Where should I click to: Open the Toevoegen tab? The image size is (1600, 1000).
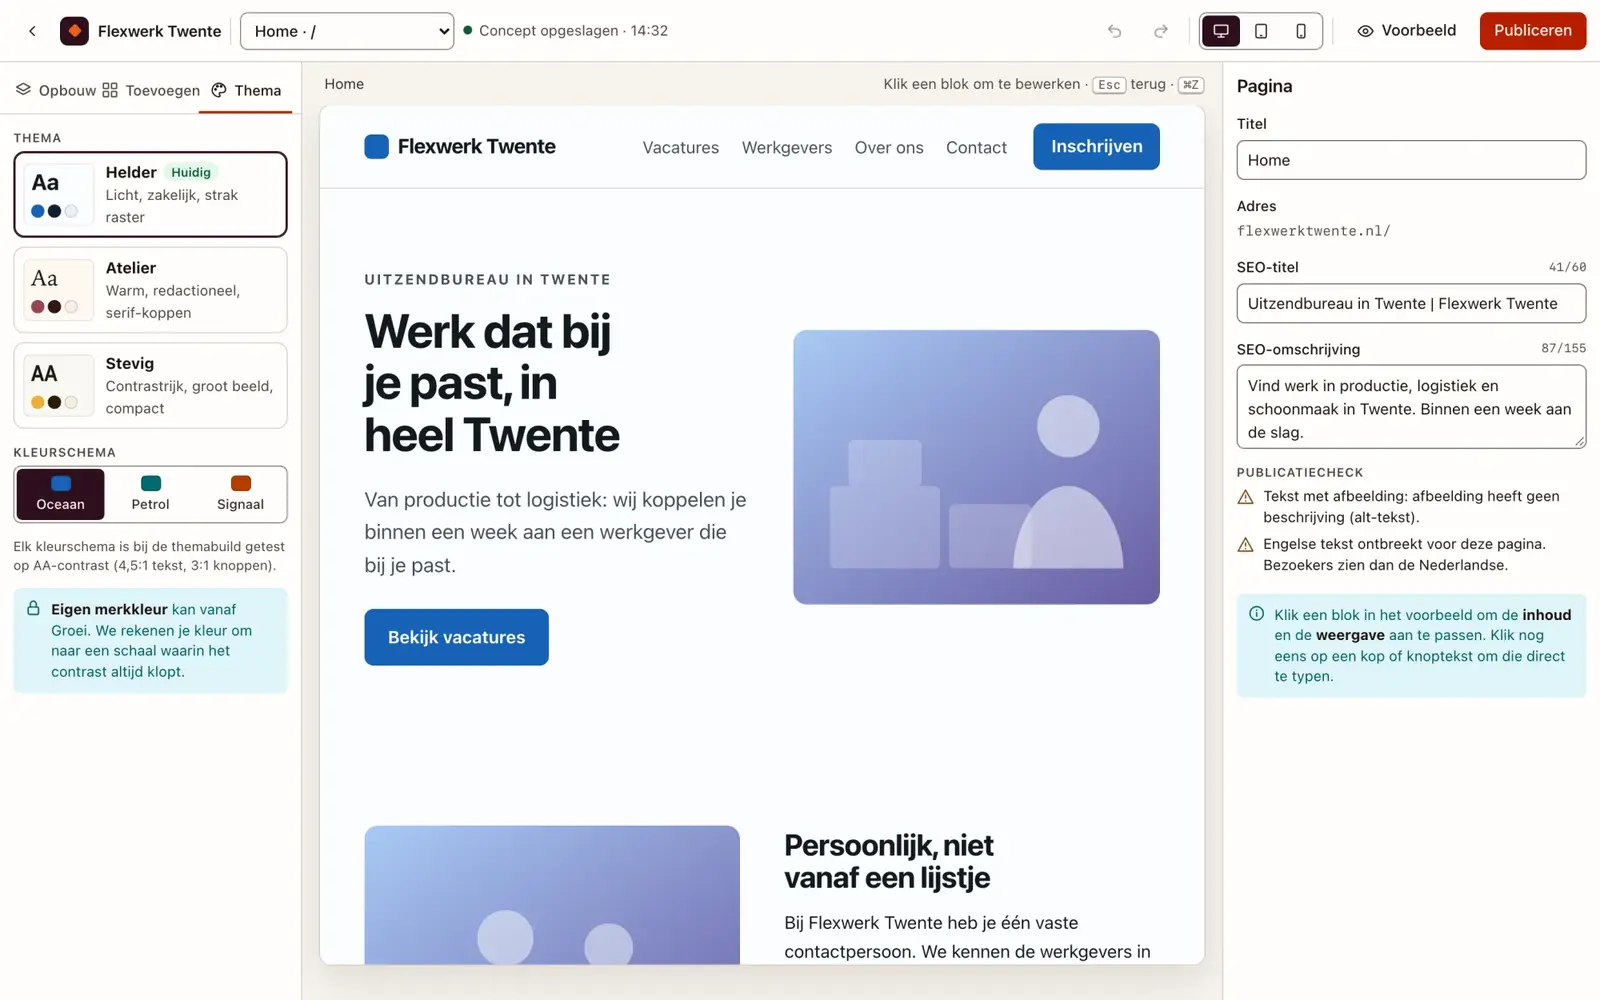[151, 90]
